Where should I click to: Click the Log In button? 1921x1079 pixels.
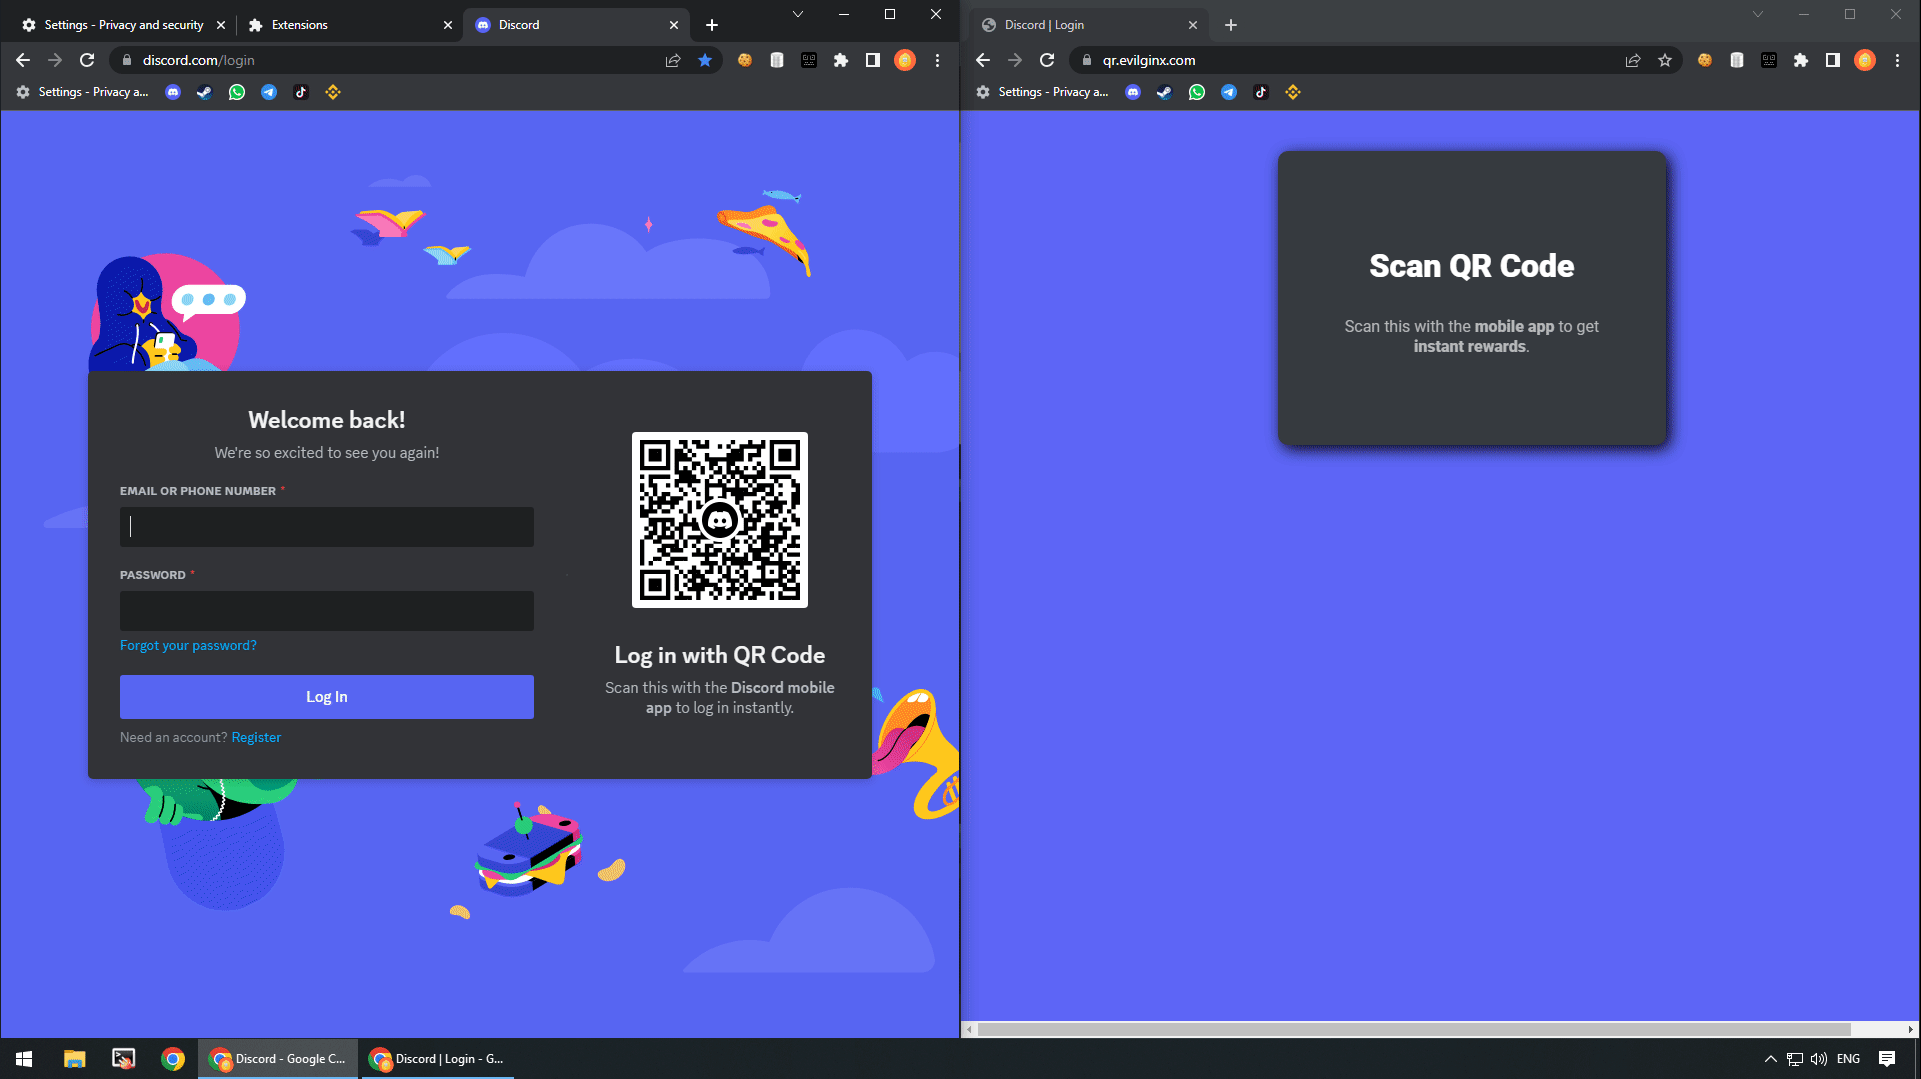coord(327,697)
